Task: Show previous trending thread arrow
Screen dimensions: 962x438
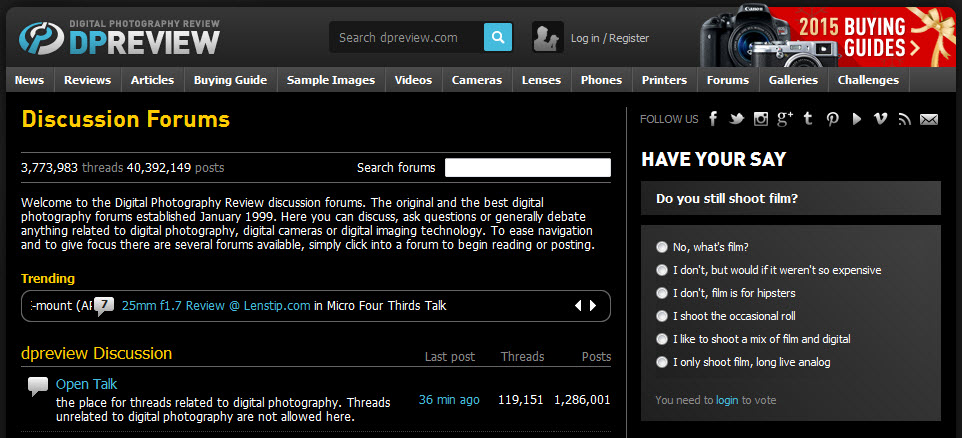Action: (578, 305)
